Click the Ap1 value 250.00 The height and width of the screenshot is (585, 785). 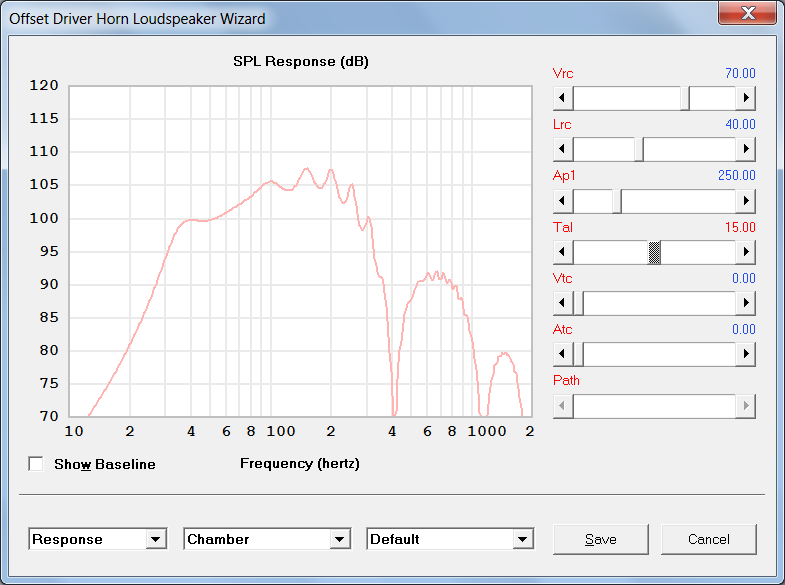tap(736, 175)
